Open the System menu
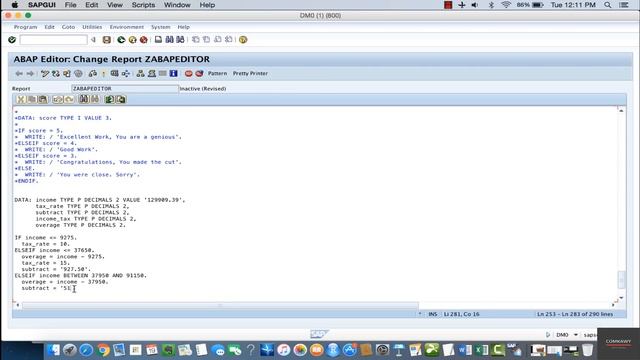This screenshot has width=640, height=360. tap(160, 27)
